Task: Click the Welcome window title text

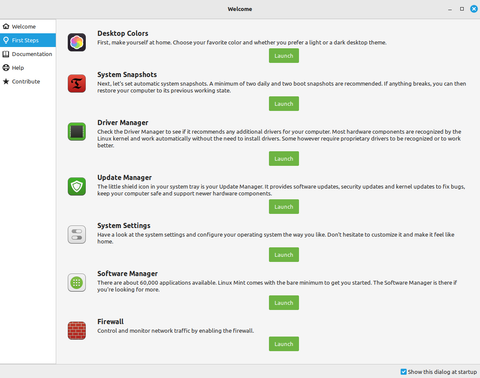Action: [240, 9]
